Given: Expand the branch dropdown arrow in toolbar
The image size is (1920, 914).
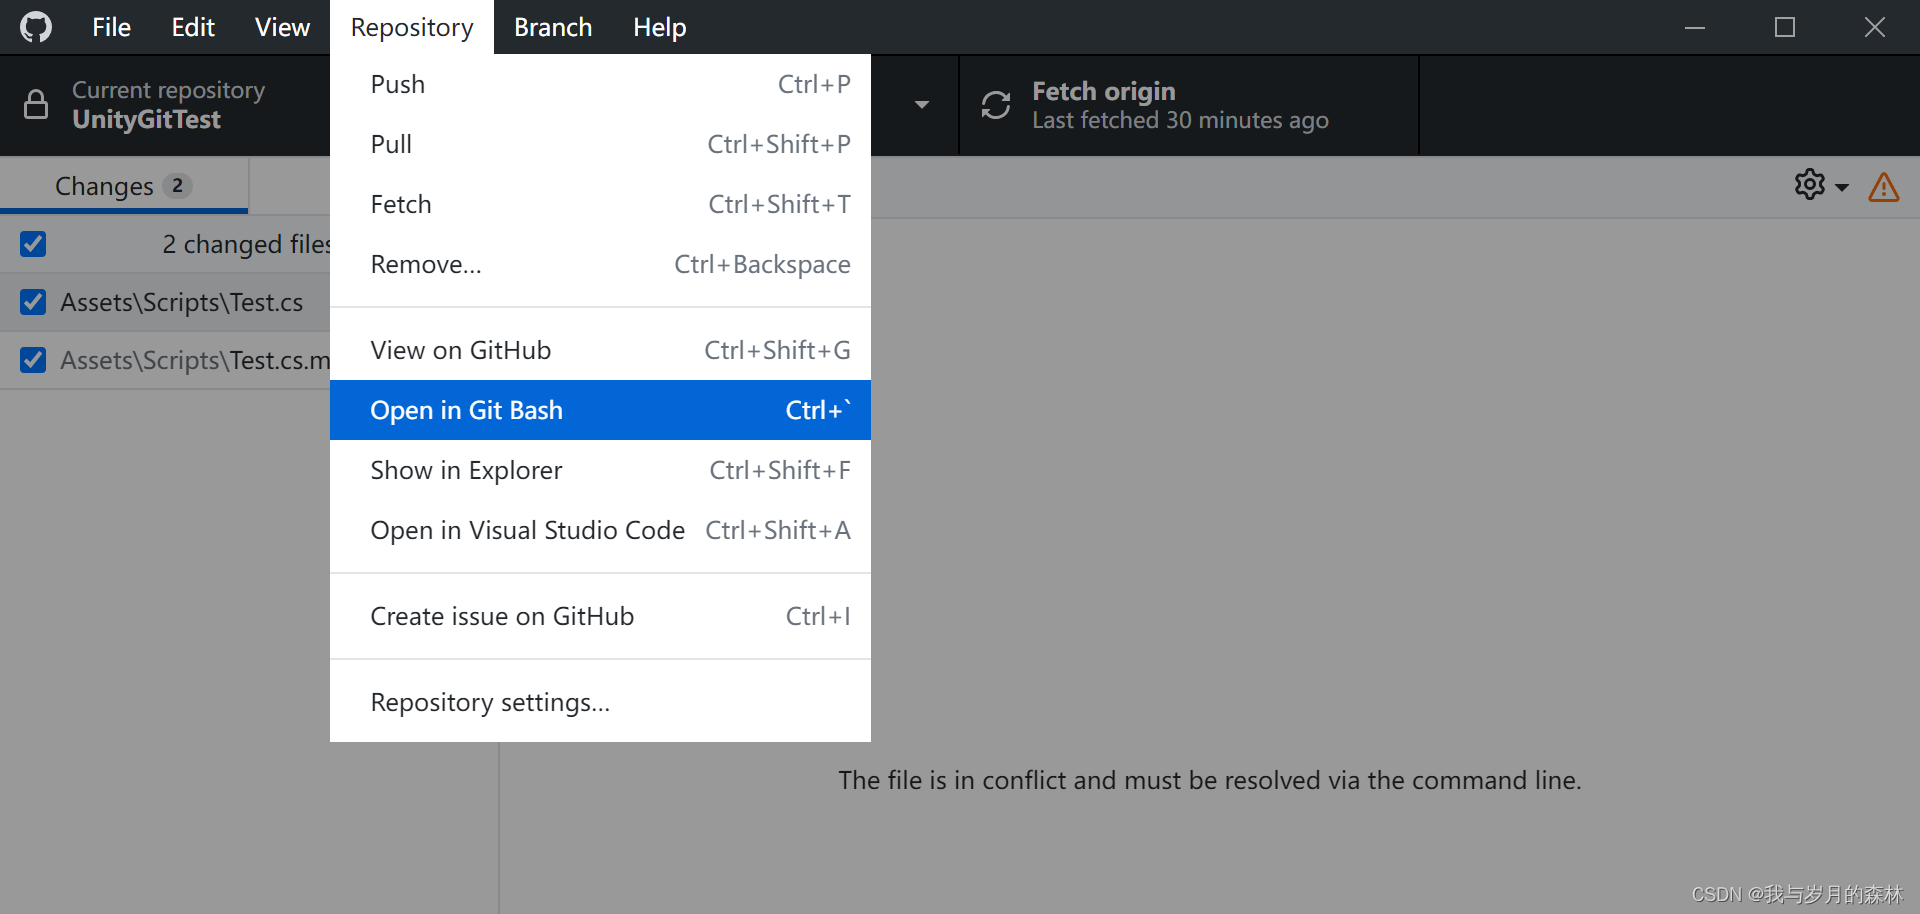Looking at the screenshot, I should [x=922, y=104].
